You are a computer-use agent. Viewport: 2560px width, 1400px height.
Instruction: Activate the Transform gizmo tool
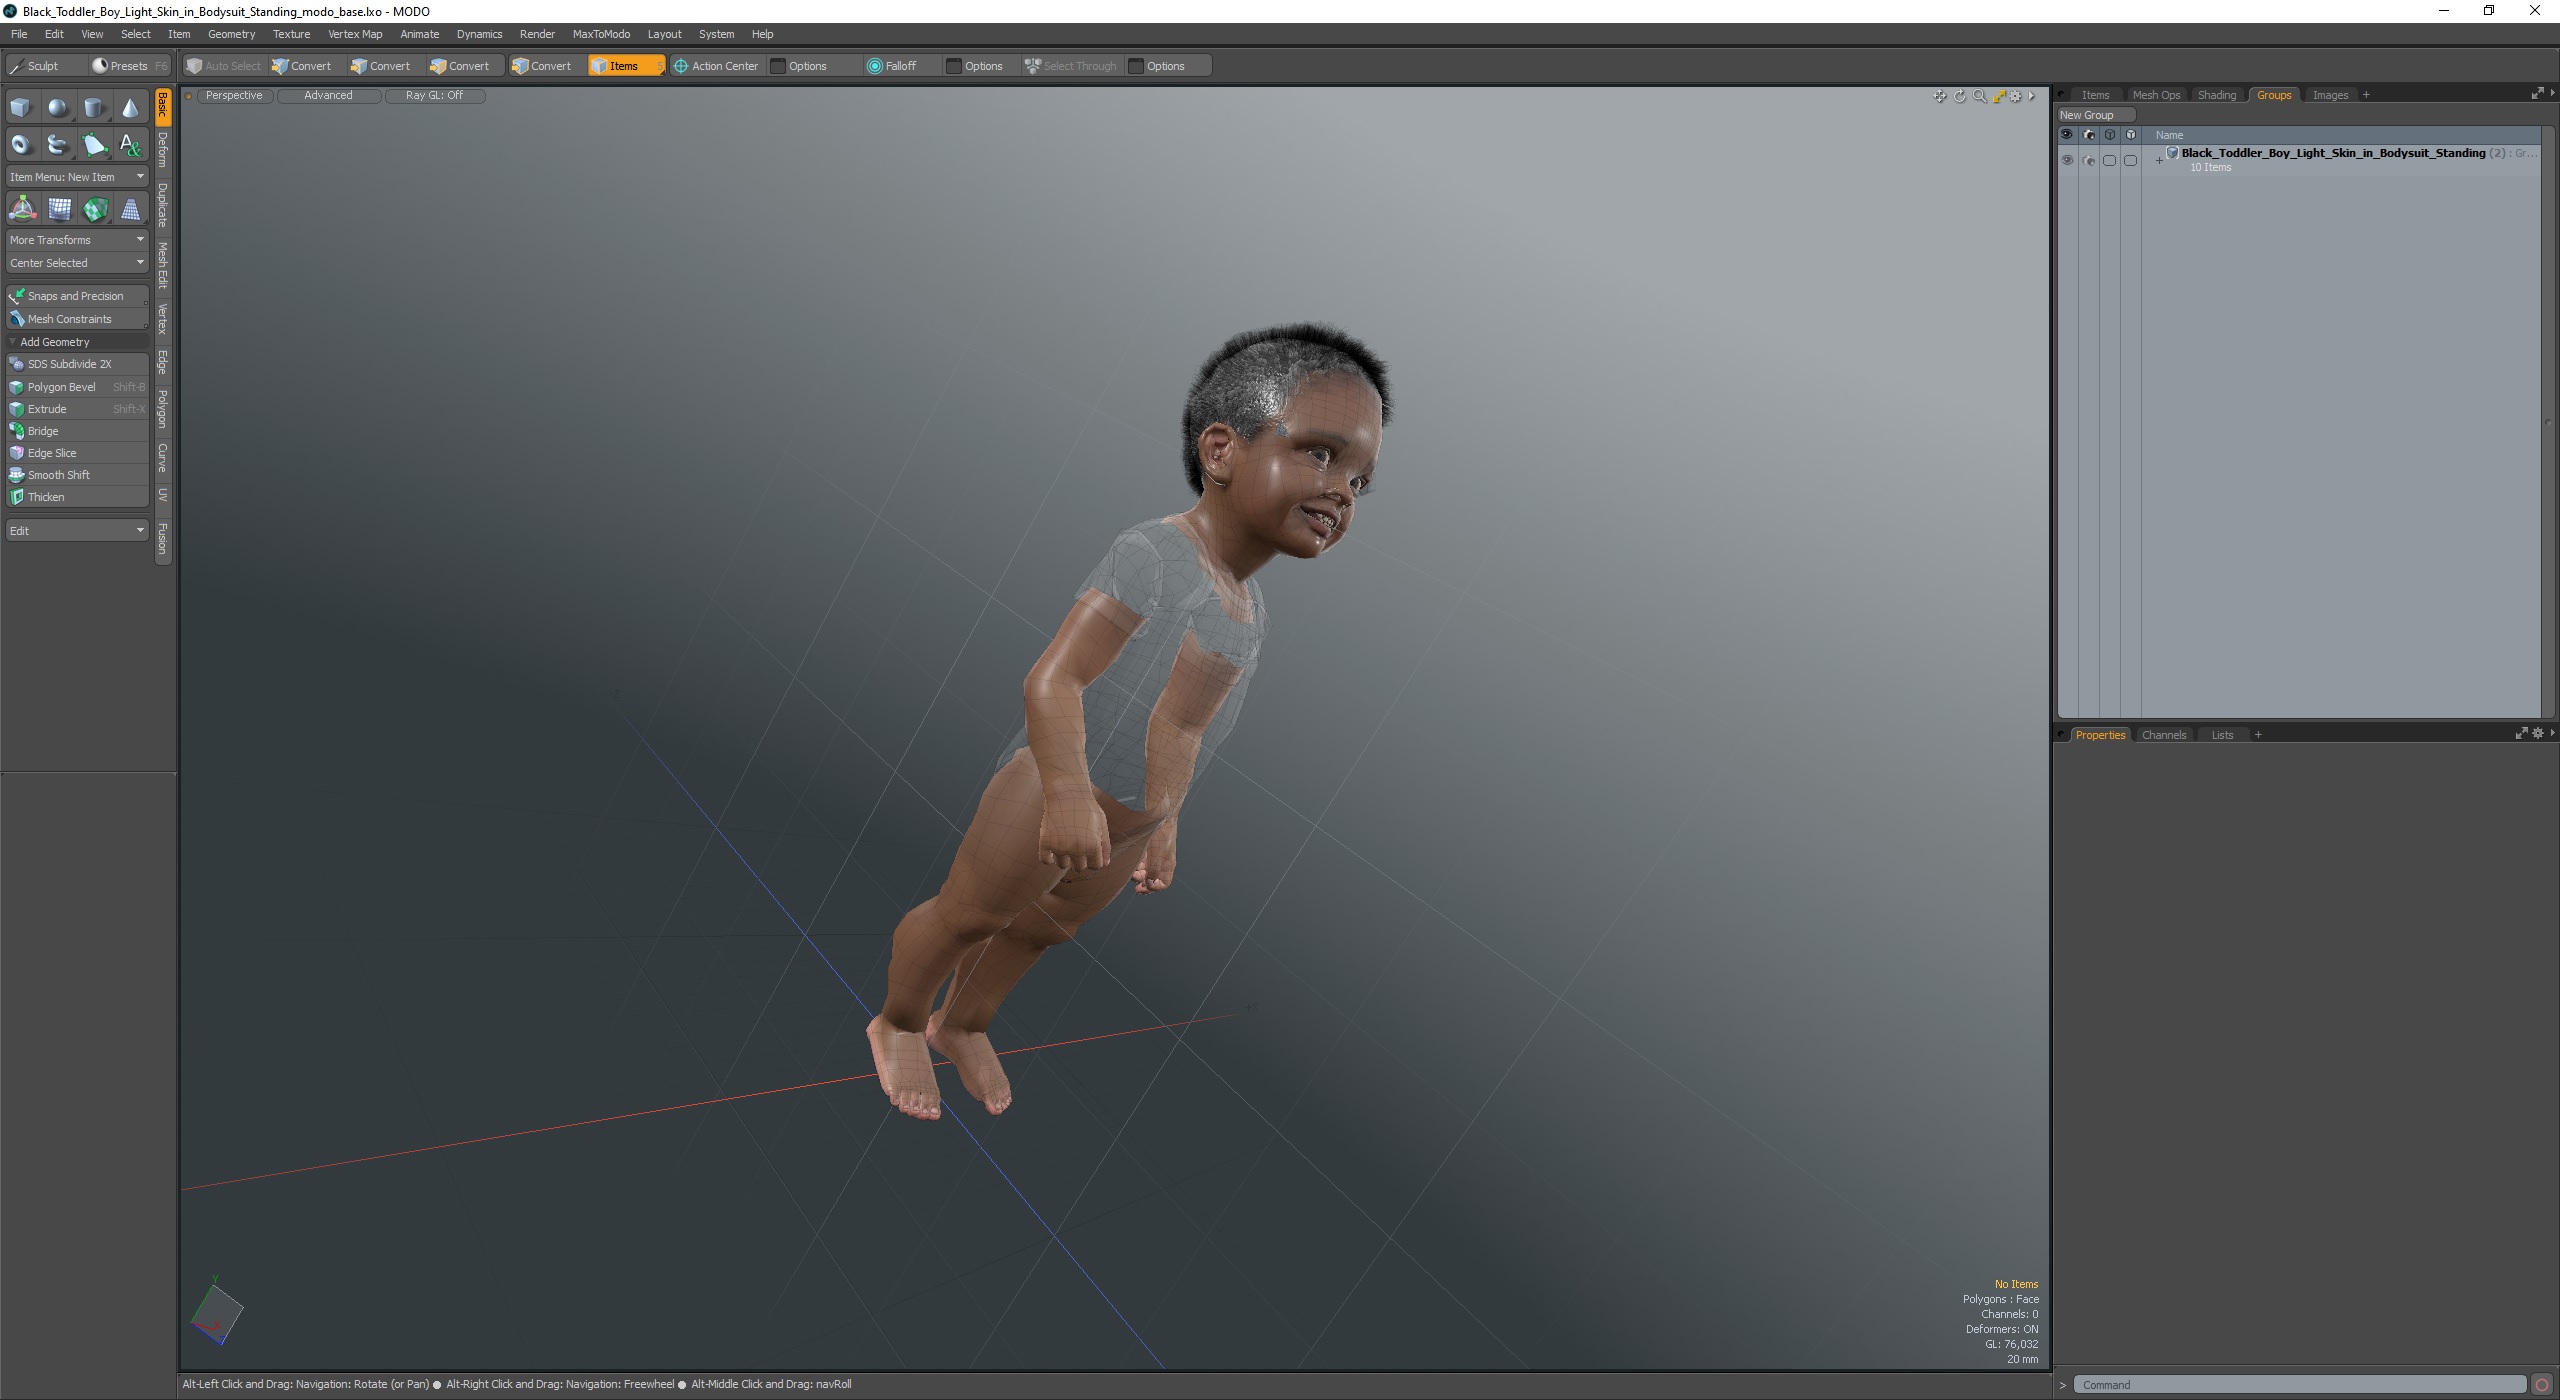pos(22,209)
